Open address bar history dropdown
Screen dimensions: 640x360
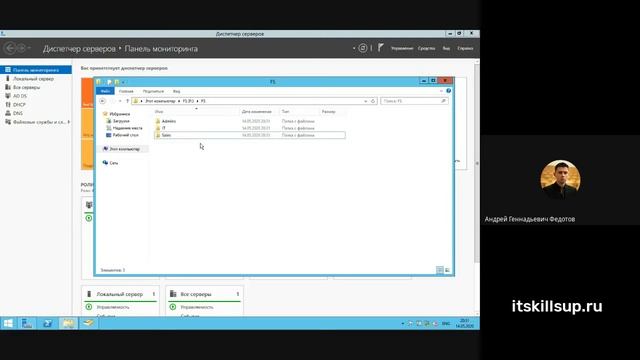tap(365, 101)
